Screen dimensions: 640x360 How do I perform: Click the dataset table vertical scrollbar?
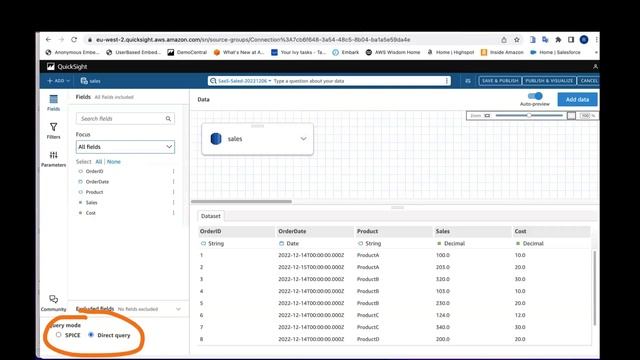[x=595, y=288]
